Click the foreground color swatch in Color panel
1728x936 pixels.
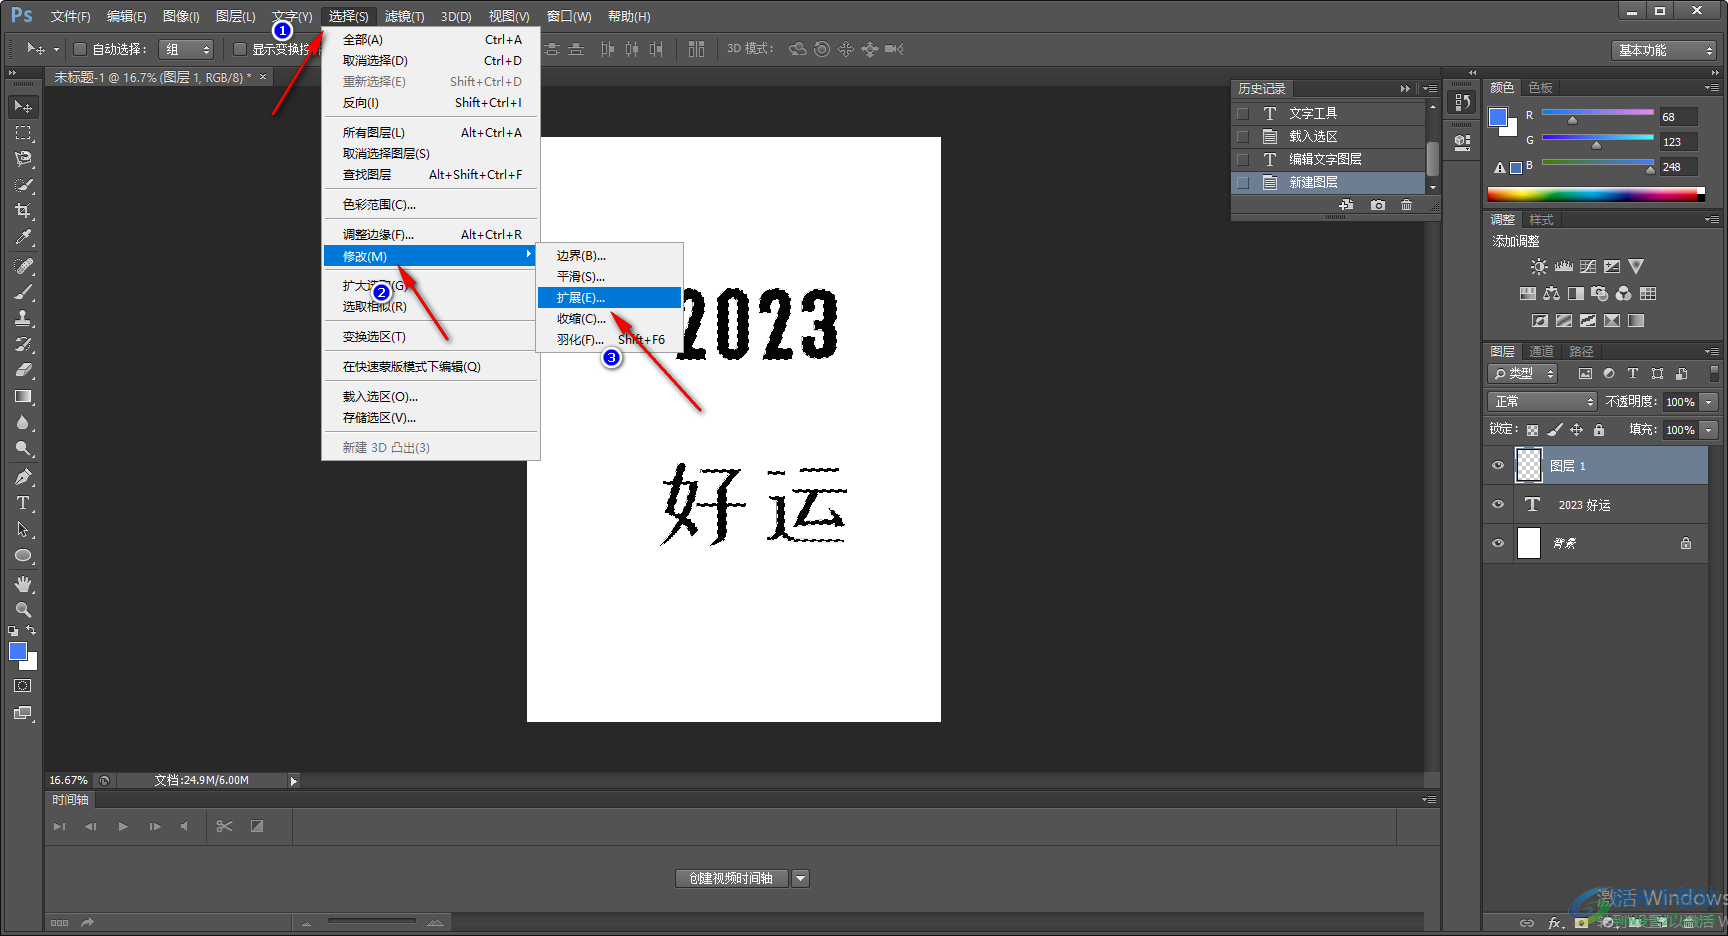coord(1498,117)
